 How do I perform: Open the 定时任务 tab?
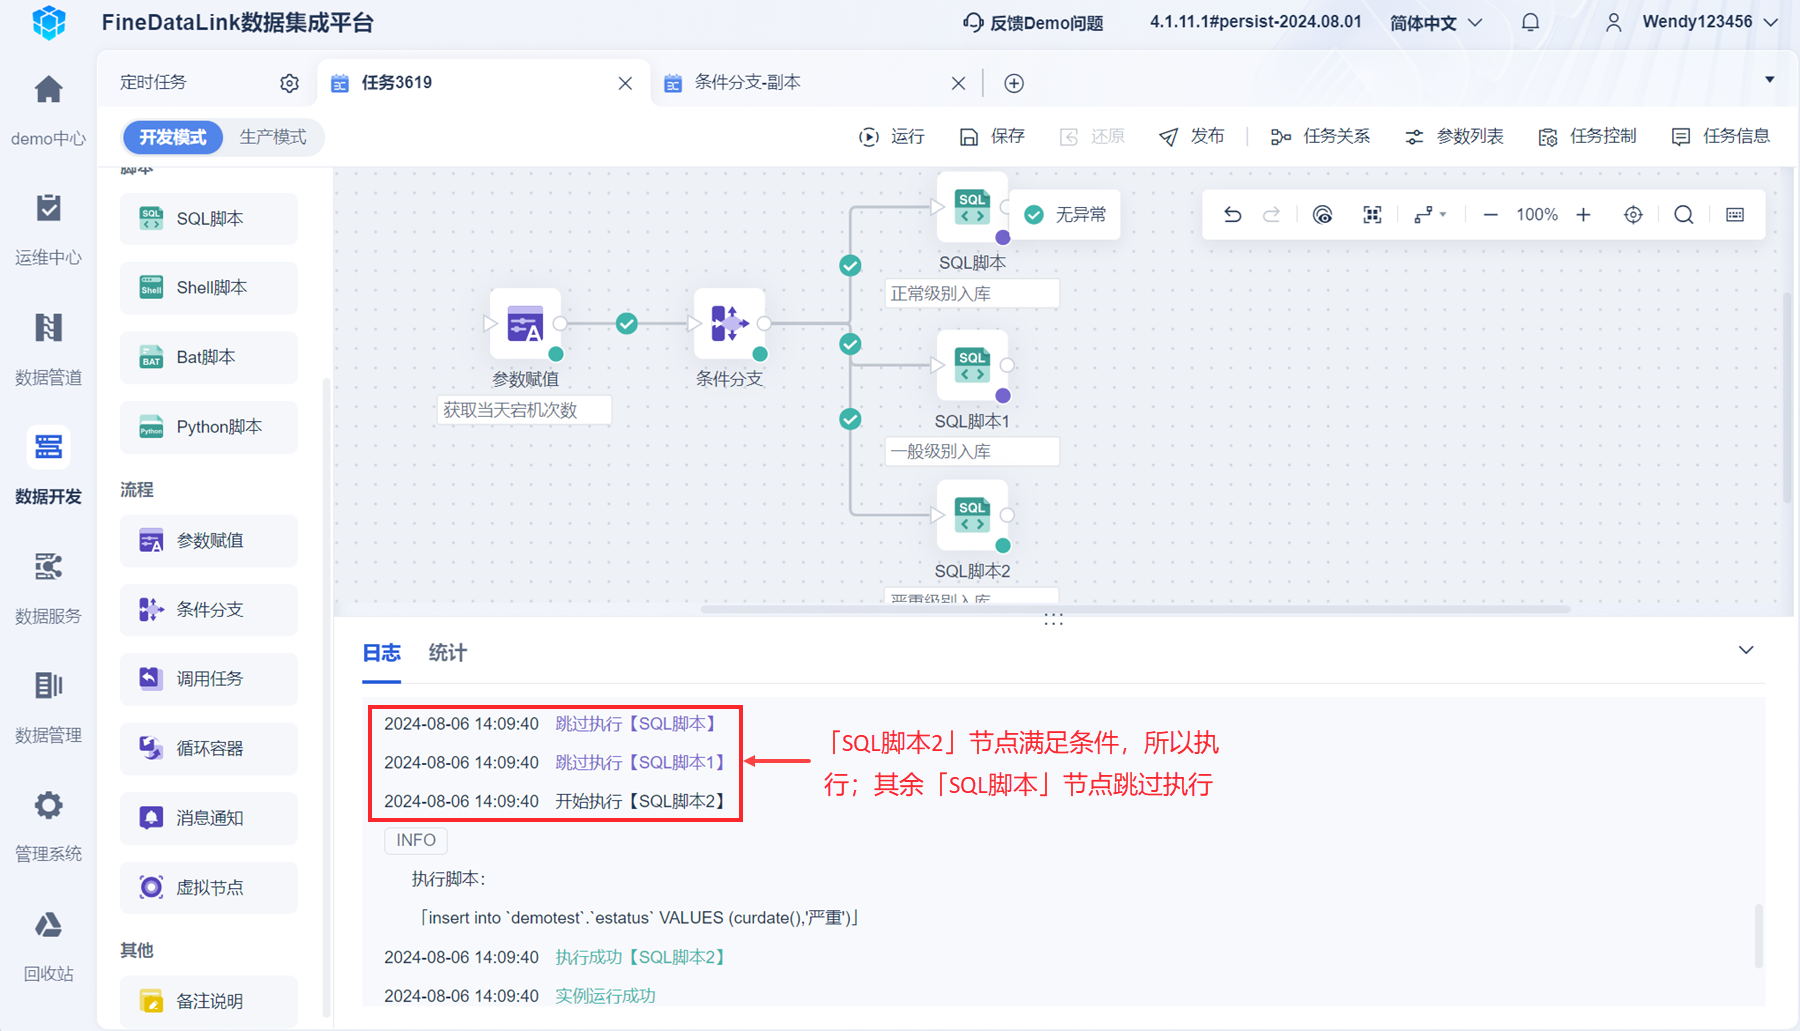153,82
